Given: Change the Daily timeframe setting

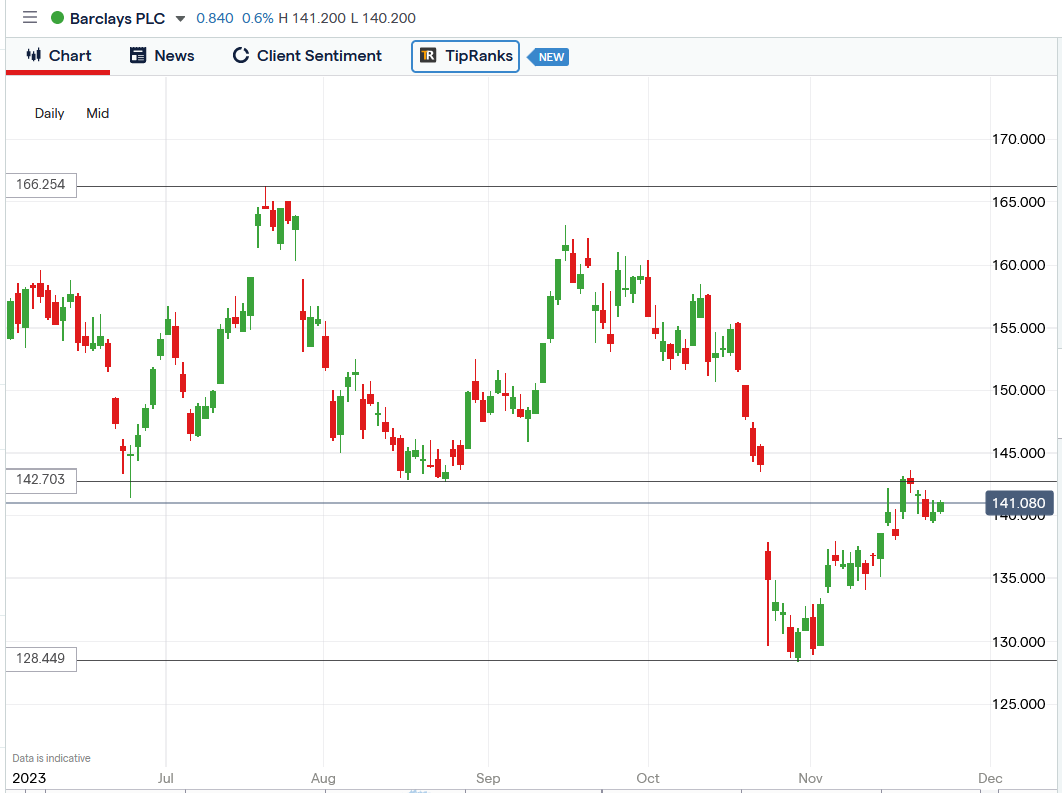Looking at the screenshot, I should click(x=49, y=113).
